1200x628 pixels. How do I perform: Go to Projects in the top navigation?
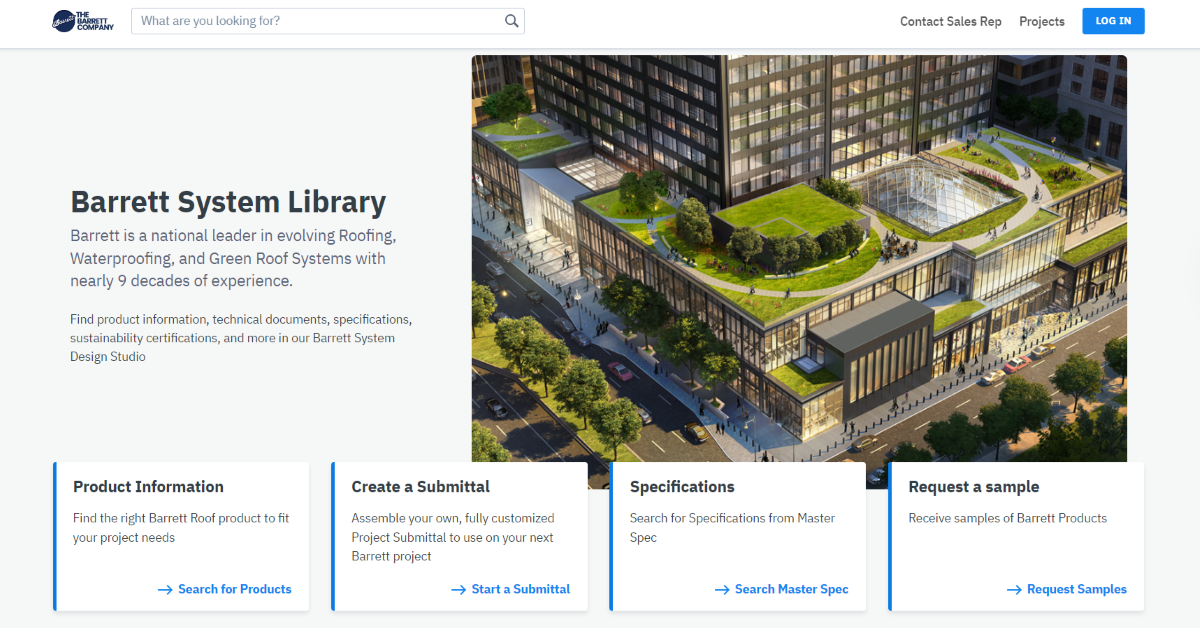click(x=1041, y=21)
